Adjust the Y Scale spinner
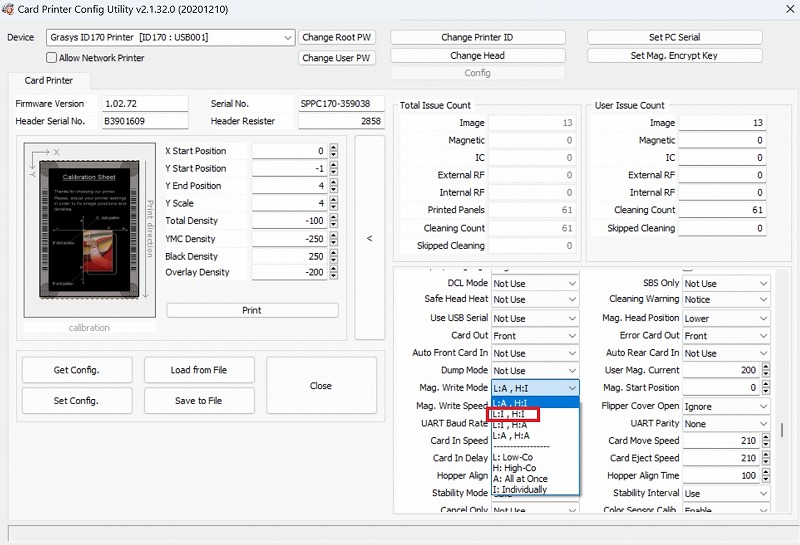Screen dimensions: 800x545 334,203
